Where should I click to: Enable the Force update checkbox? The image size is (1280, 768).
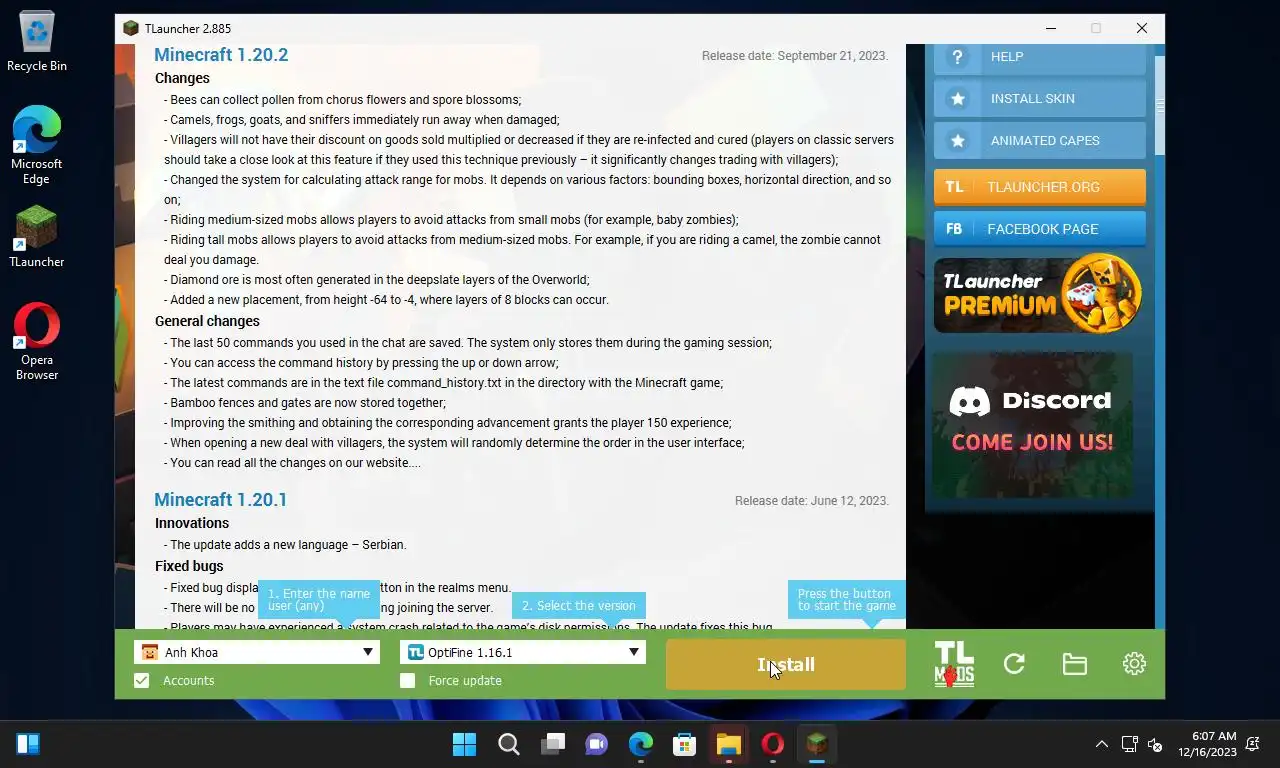tap(408, 681)
